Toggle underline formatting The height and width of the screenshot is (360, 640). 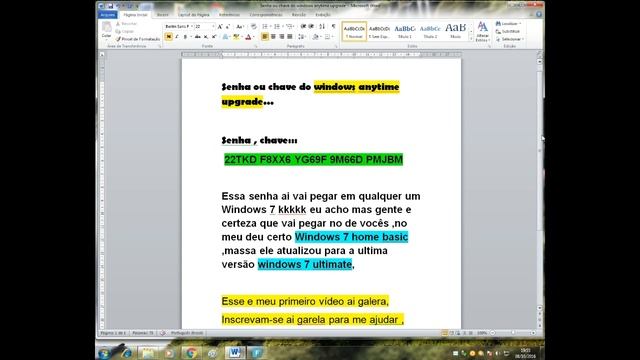click(x=185, y=37)
